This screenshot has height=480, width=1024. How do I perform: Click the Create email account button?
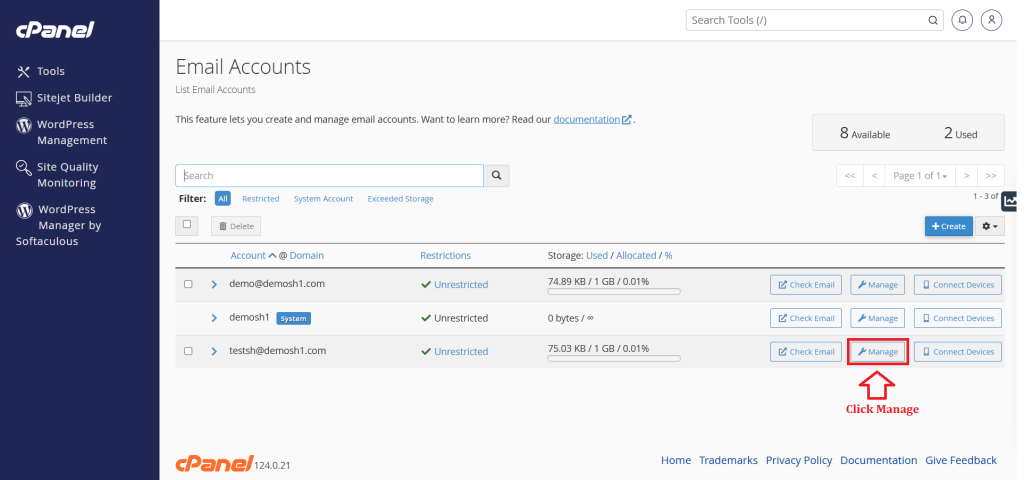(x=948, y=226)
